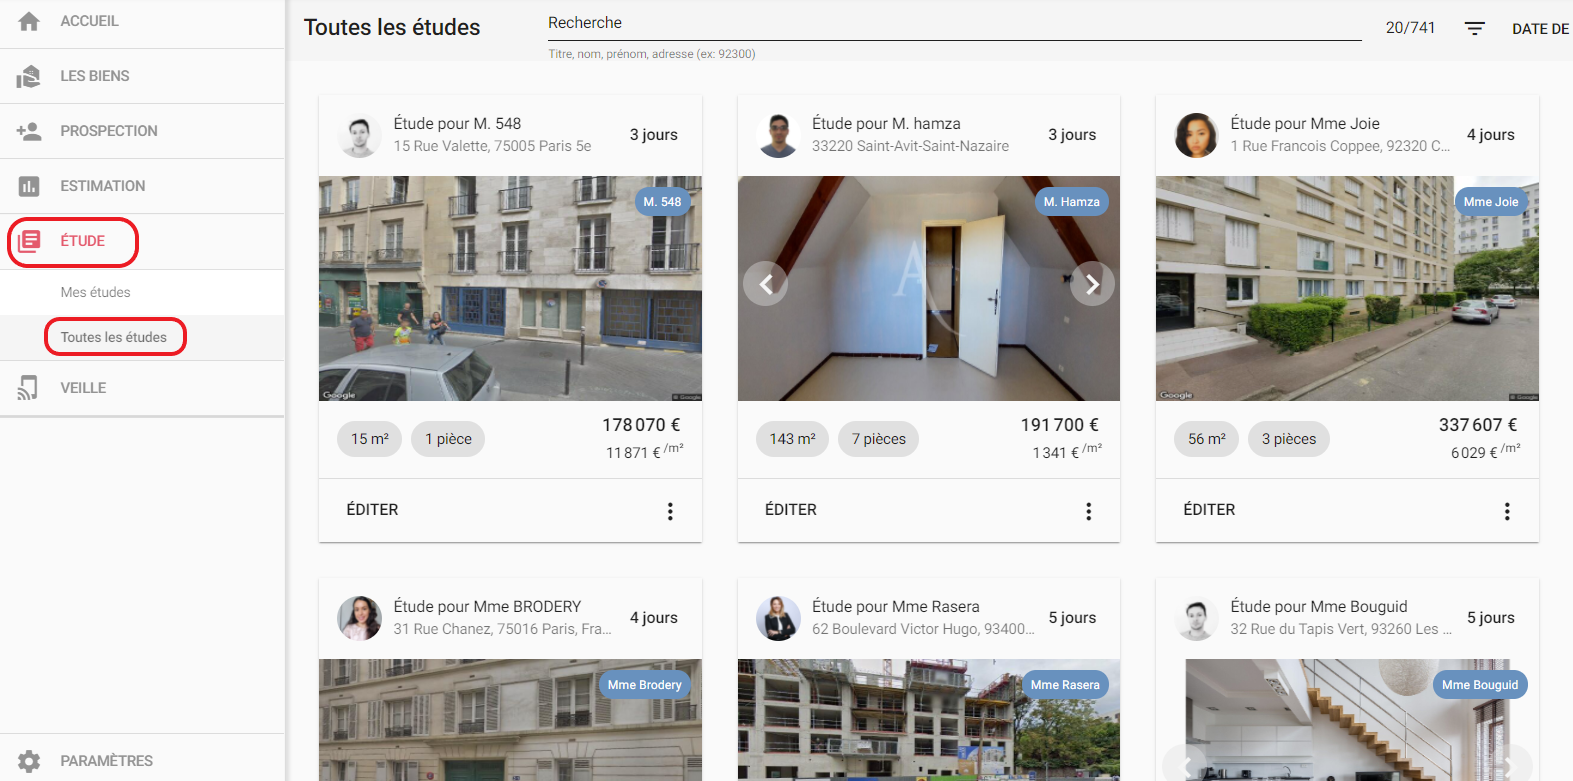Click ÉDITER on M. 548 study
This screenshot has width=1573, height=781.
click(372, 510)
